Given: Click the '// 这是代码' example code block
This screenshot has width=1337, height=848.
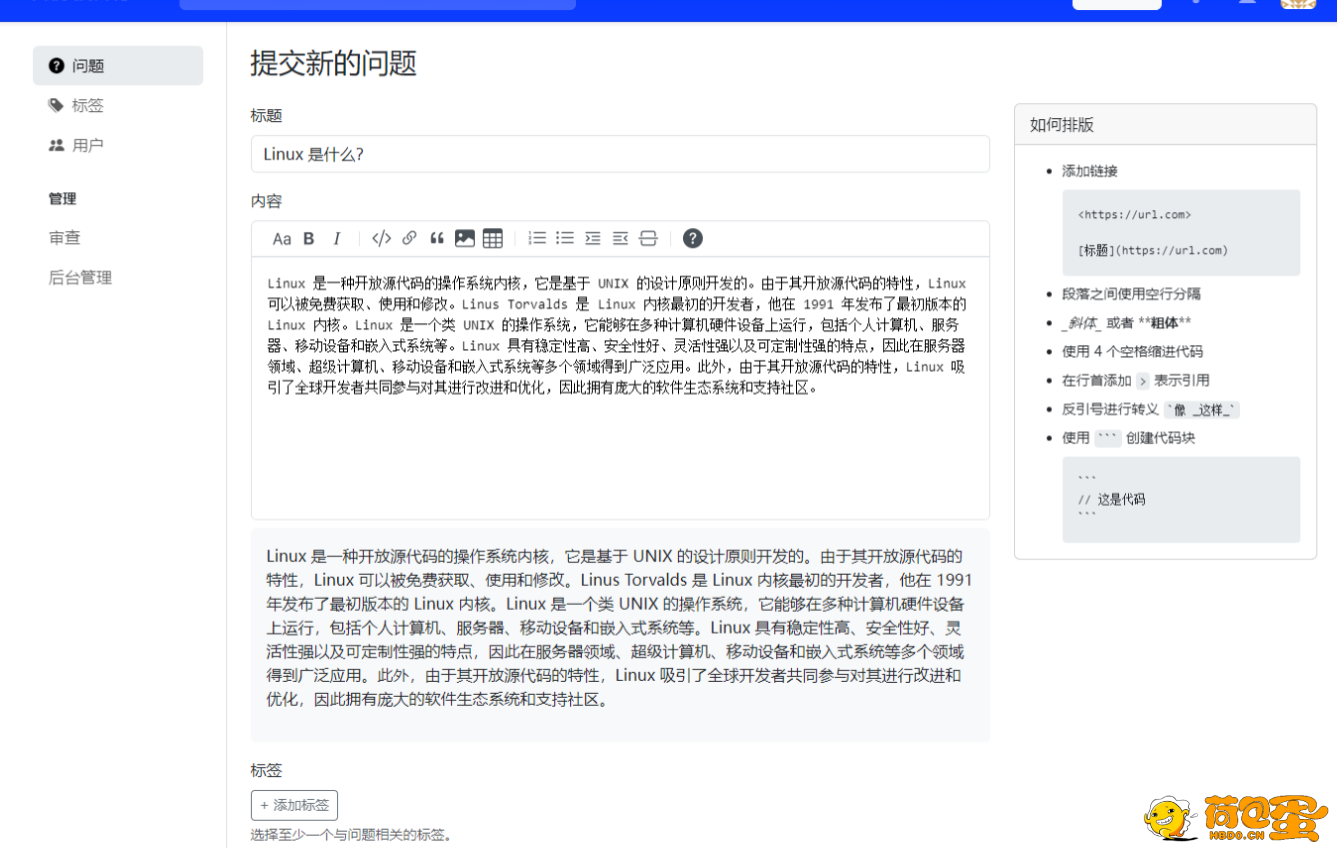Looking at the screenshot, I should (1181, 500).
